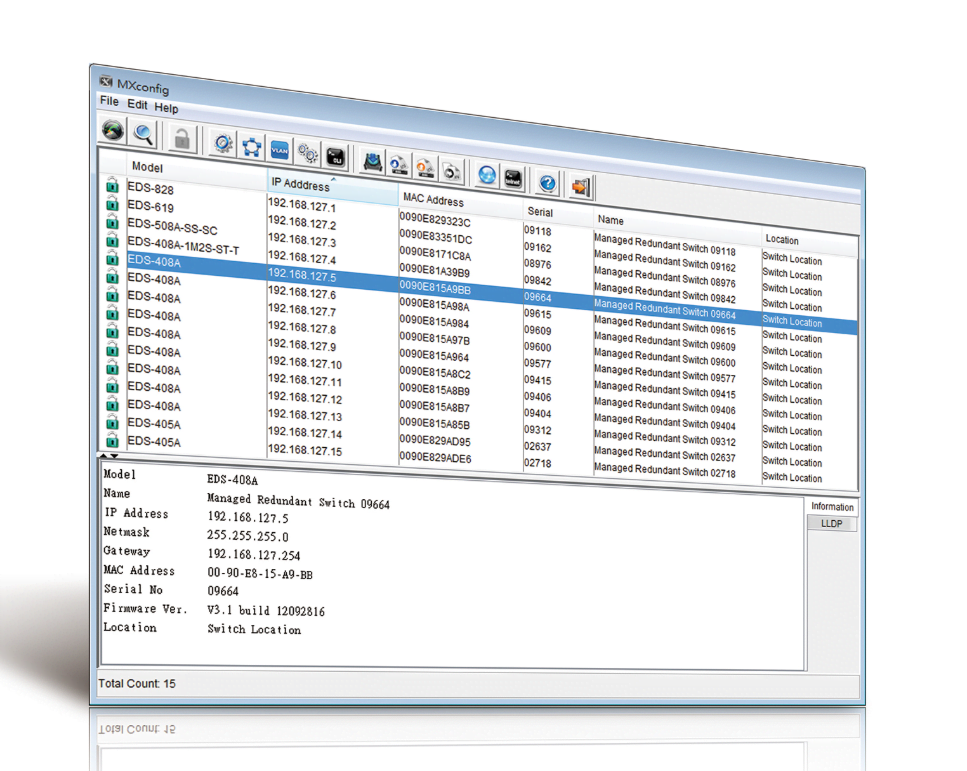967x771 pixels.
Task: Click the green lock icon beside EDS-828
Action: [x=112, y=184]
